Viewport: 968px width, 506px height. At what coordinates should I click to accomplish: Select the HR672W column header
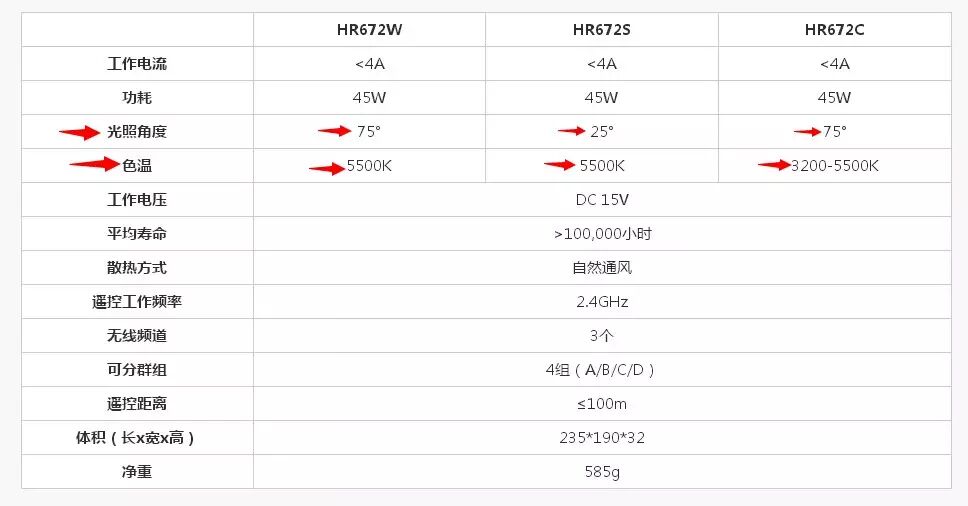coord(369,30)
